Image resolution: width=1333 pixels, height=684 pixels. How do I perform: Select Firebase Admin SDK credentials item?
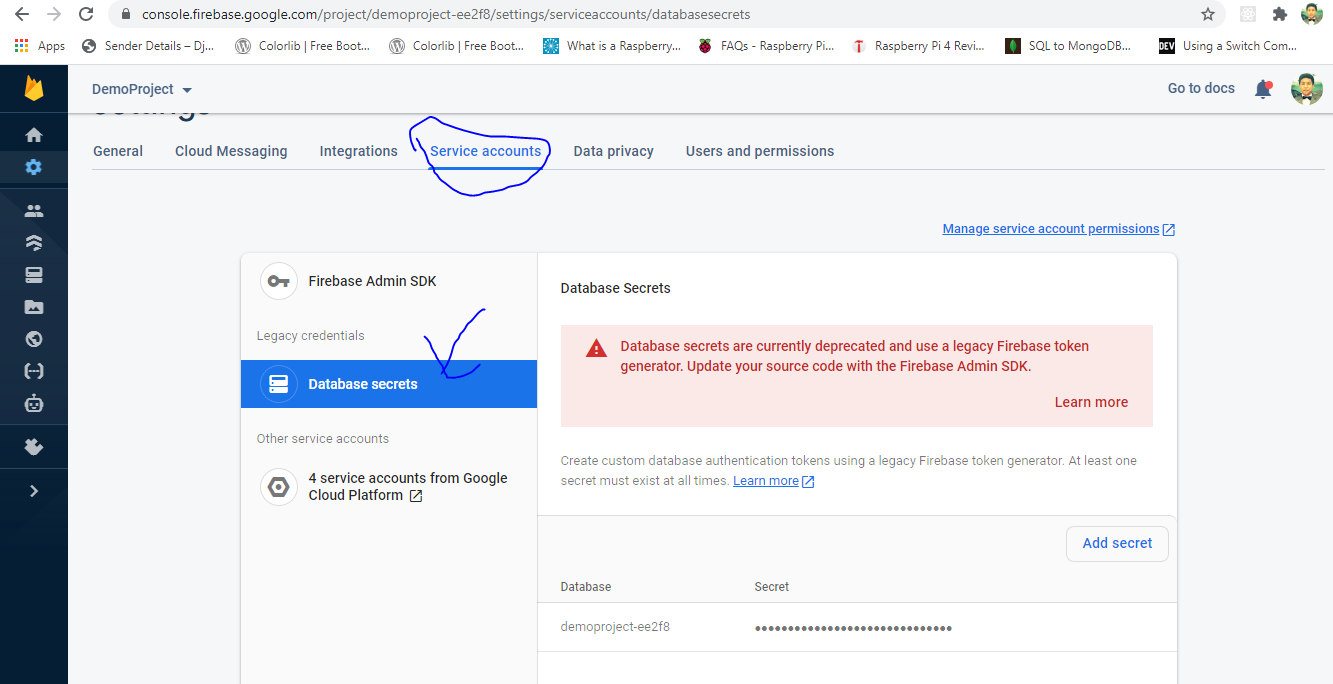[x=372, y=281]
